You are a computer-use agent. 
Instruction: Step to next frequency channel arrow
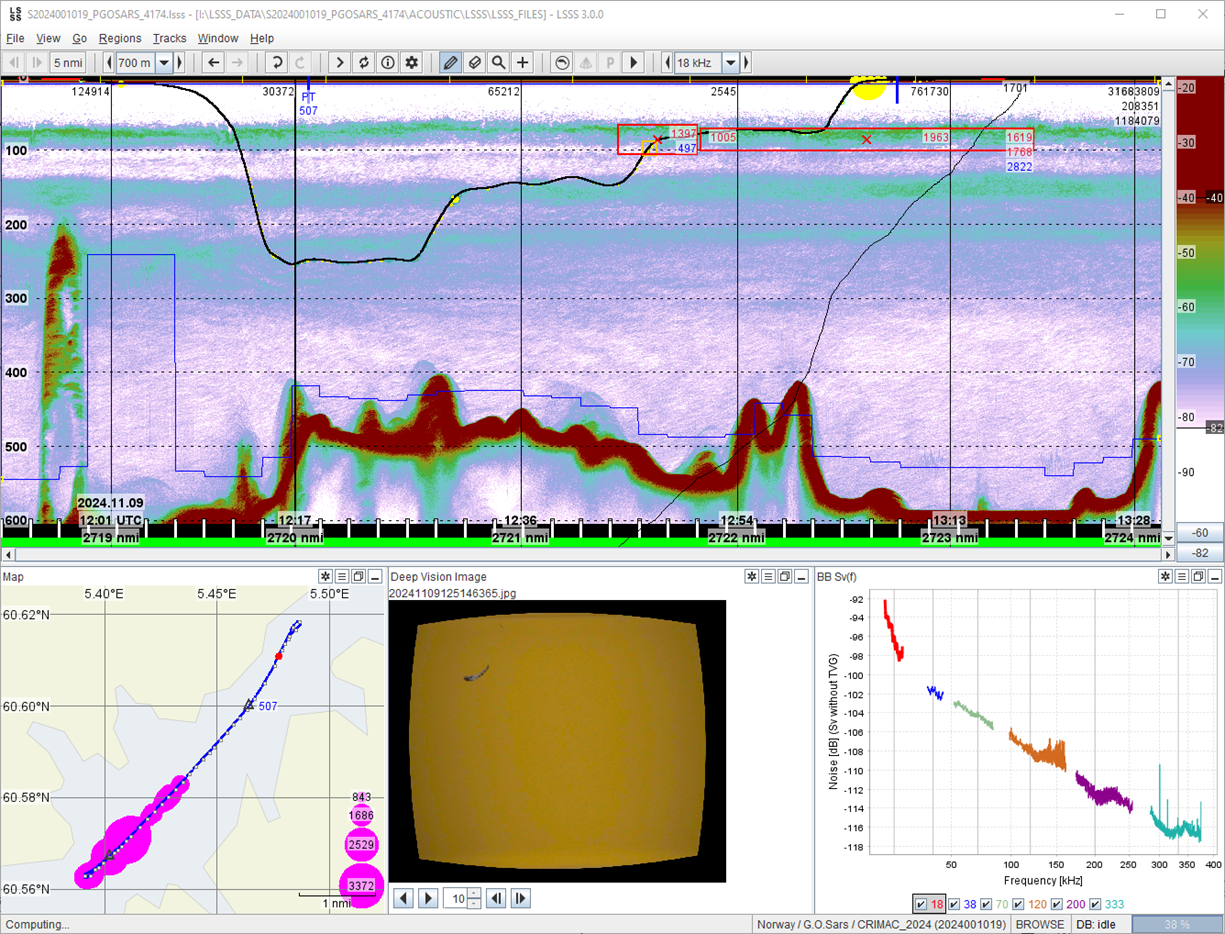tap(747, 62)
